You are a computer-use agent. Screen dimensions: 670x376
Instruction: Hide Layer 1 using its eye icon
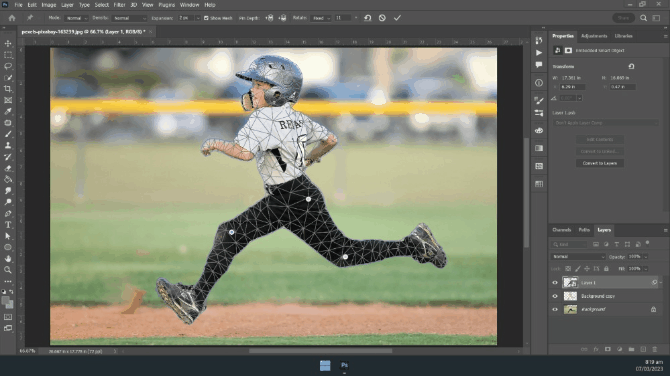(x=555, y=282)
